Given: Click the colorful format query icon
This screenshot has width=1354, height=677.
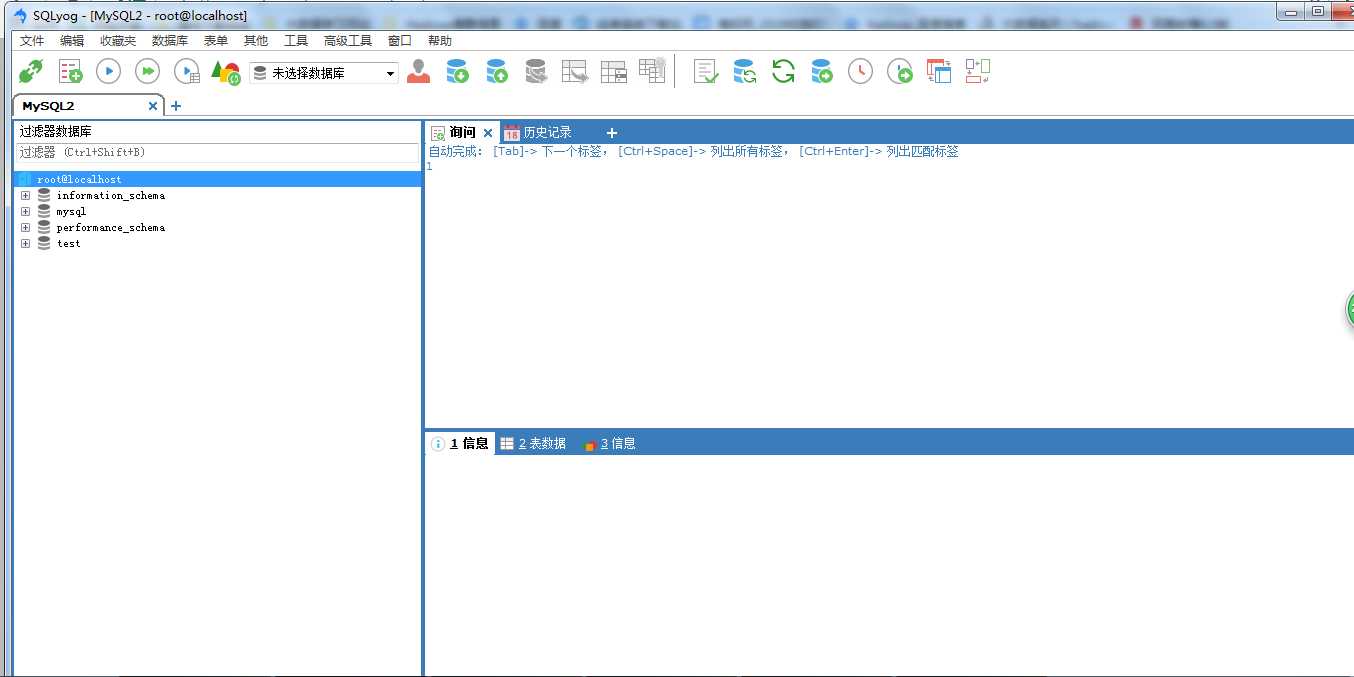Looking at the screenshot, I should point(226,72).
